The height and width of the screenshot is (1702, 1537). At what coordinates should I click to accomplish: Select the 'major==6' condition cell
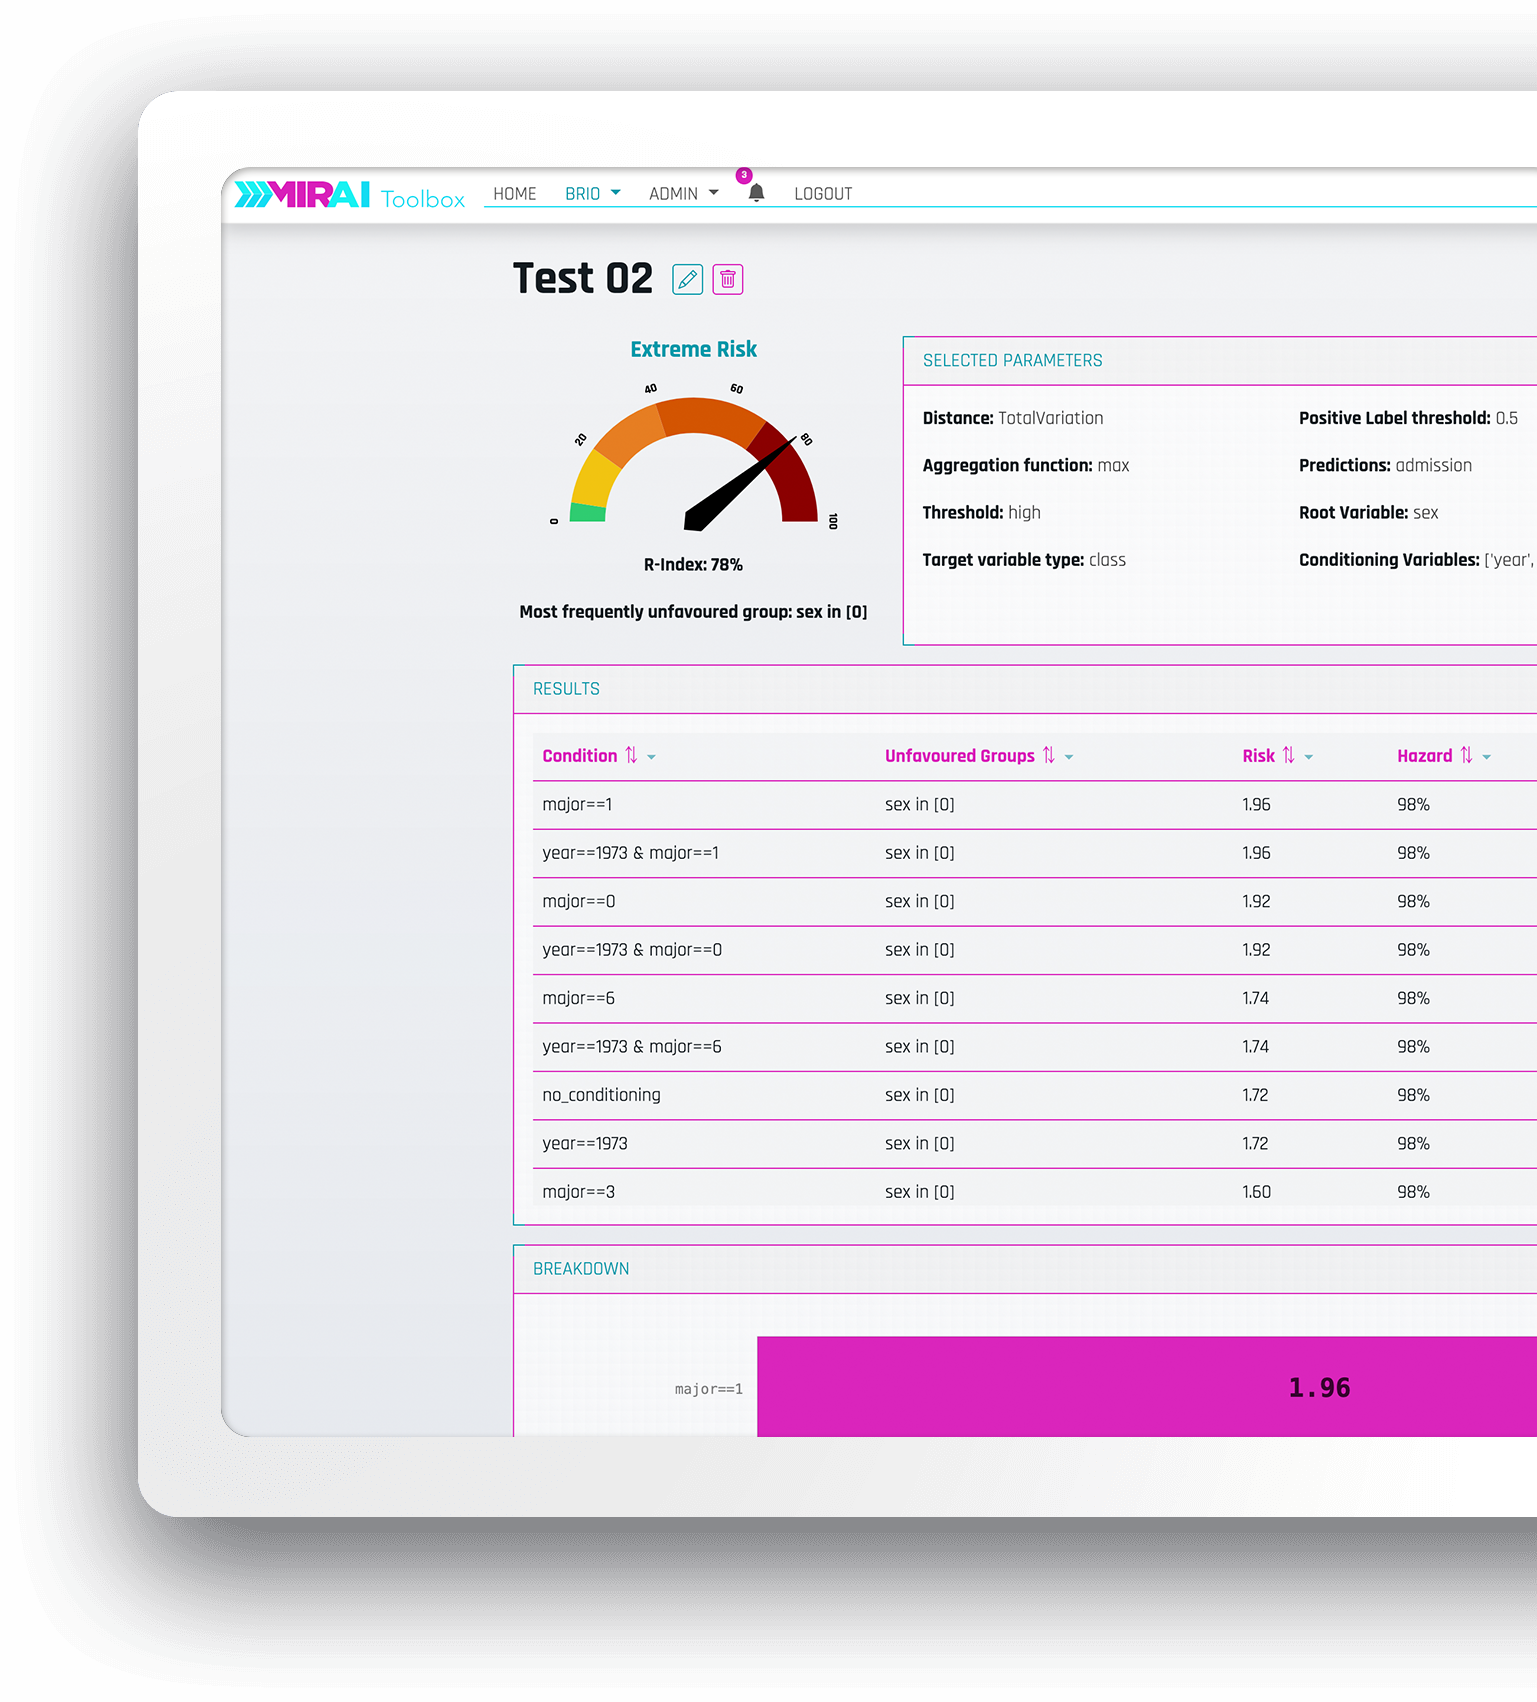coord(579,998)
